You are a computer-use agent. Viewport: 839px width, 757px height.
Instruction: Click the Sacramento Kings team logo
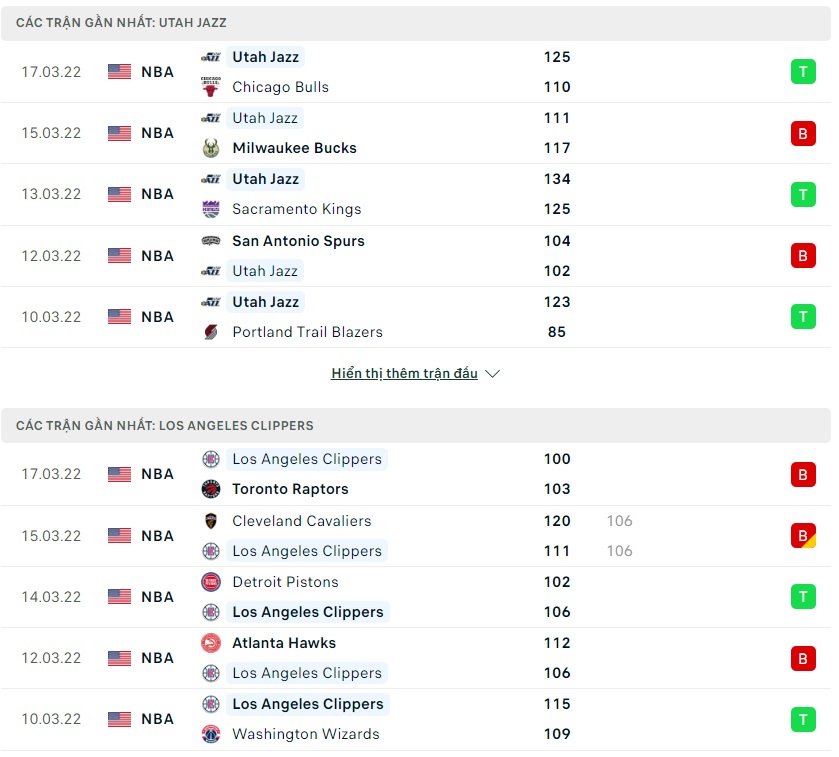[x=210, y=209]
